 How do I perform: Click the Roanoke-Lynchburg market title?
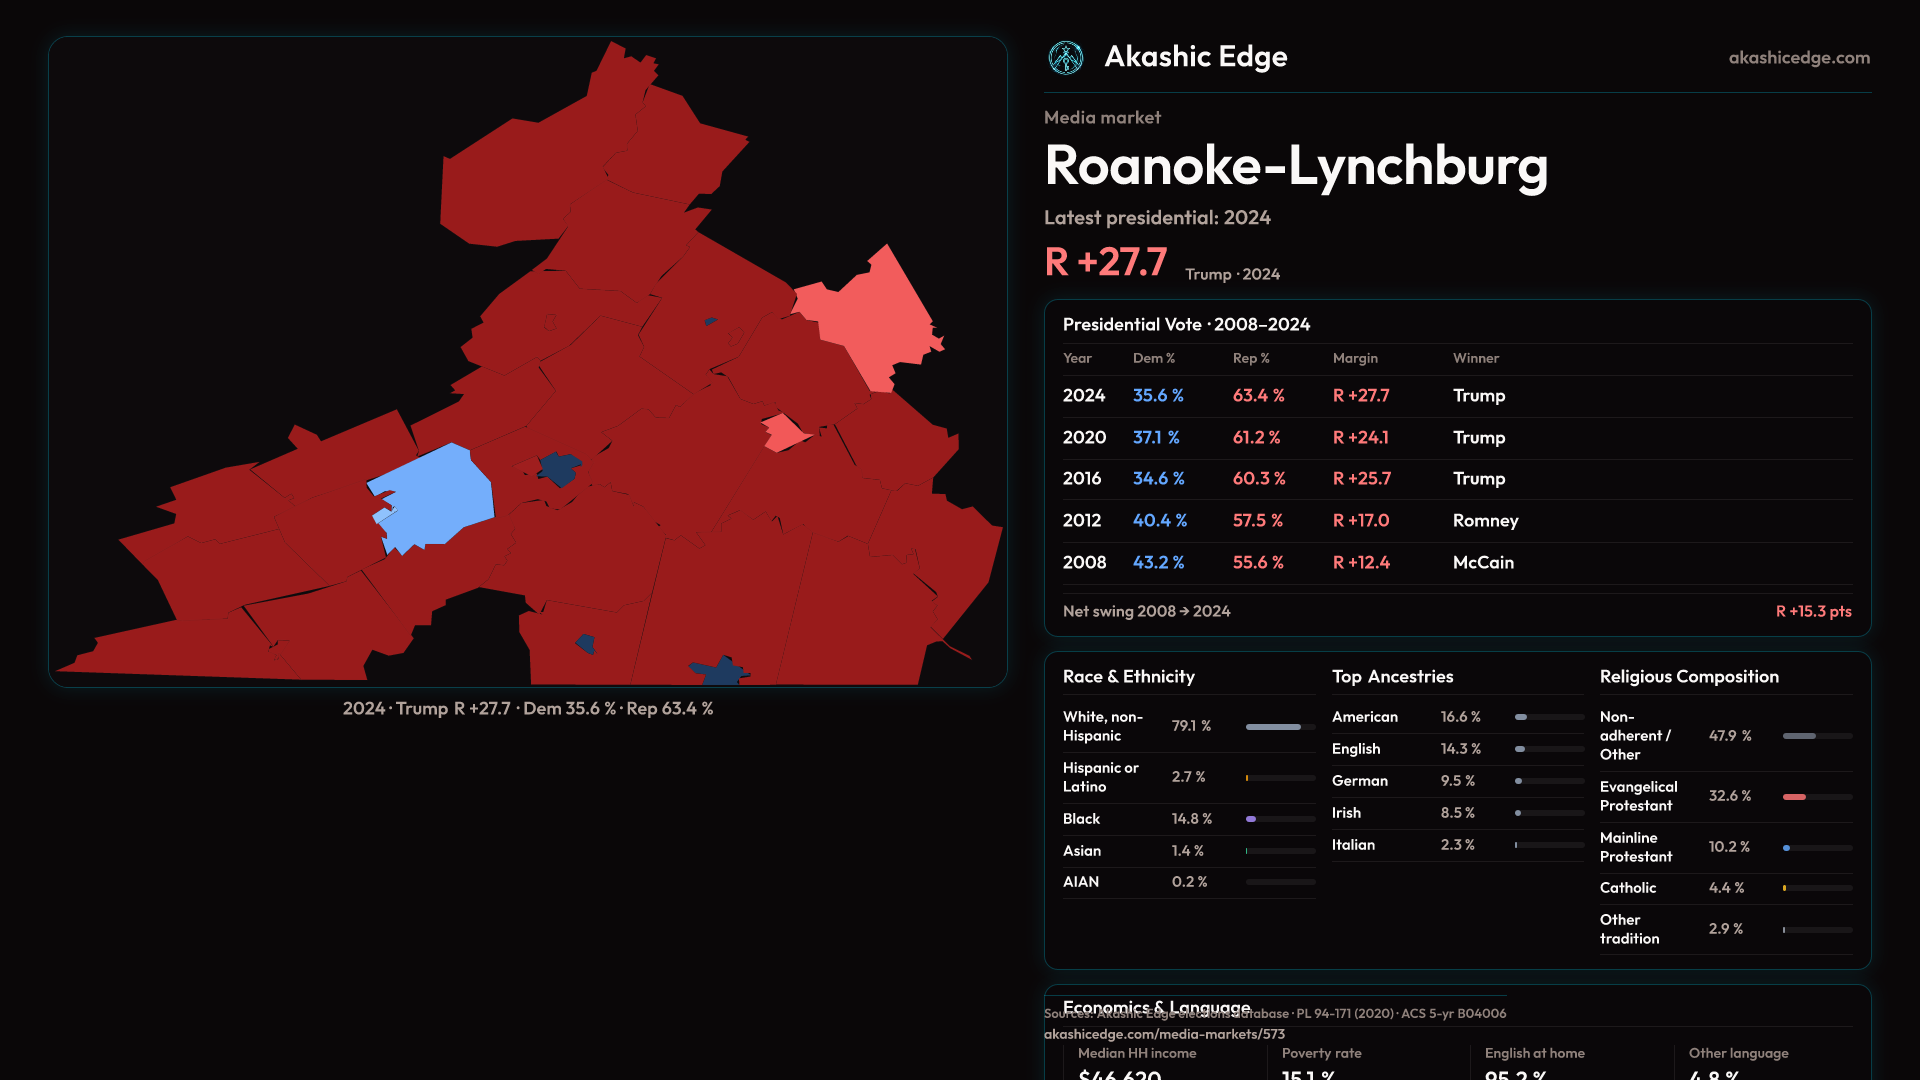tap(1295, 166)
